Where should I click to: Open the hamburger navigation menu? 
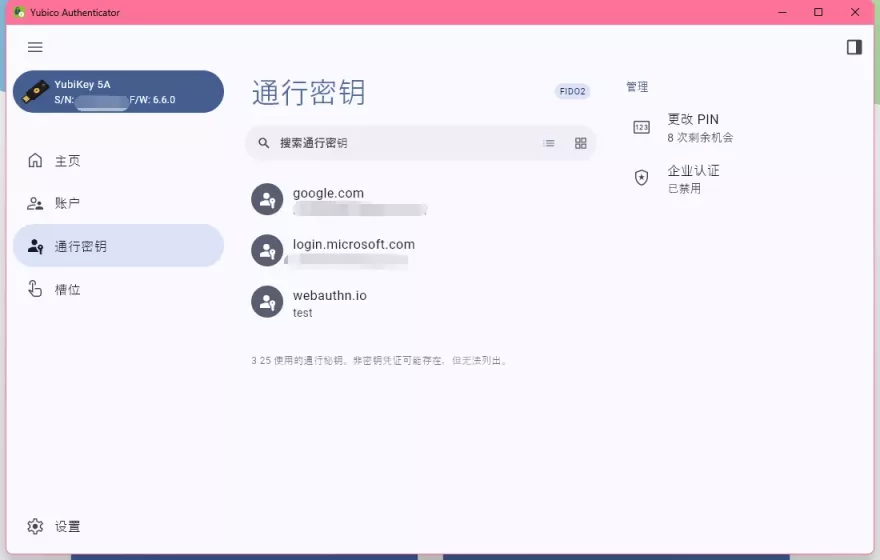pos(35,47)
